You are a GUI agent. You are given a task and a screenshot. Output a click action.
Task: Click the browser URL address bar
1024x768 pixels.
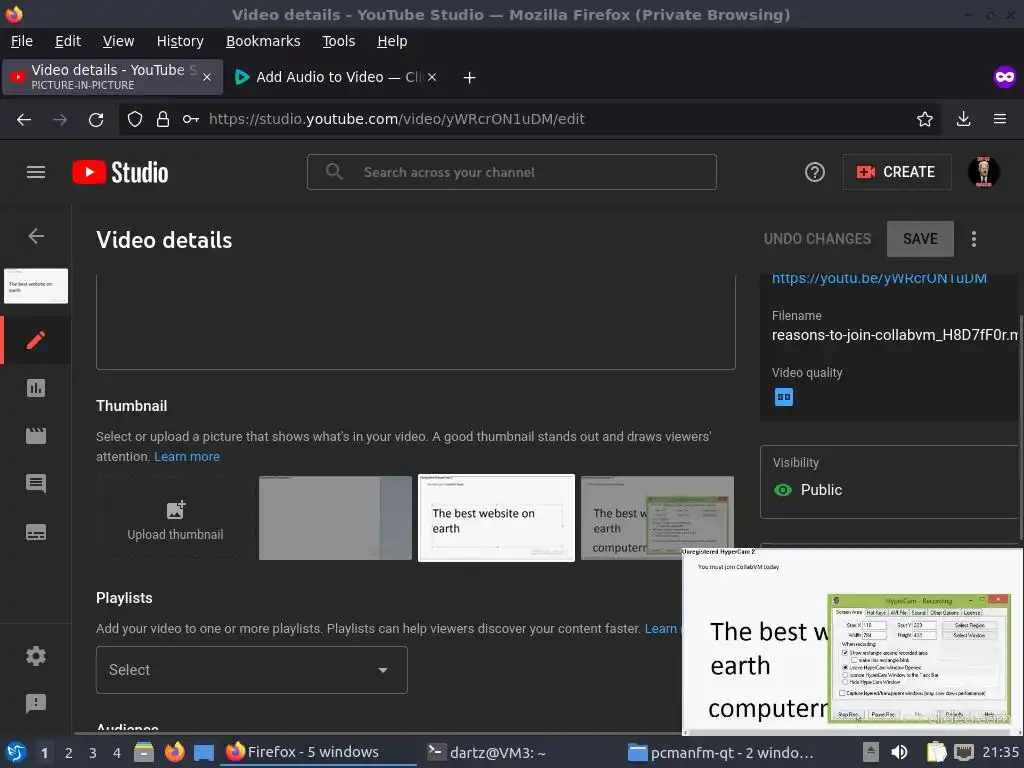pyautogui.click(x=529, y=119)
